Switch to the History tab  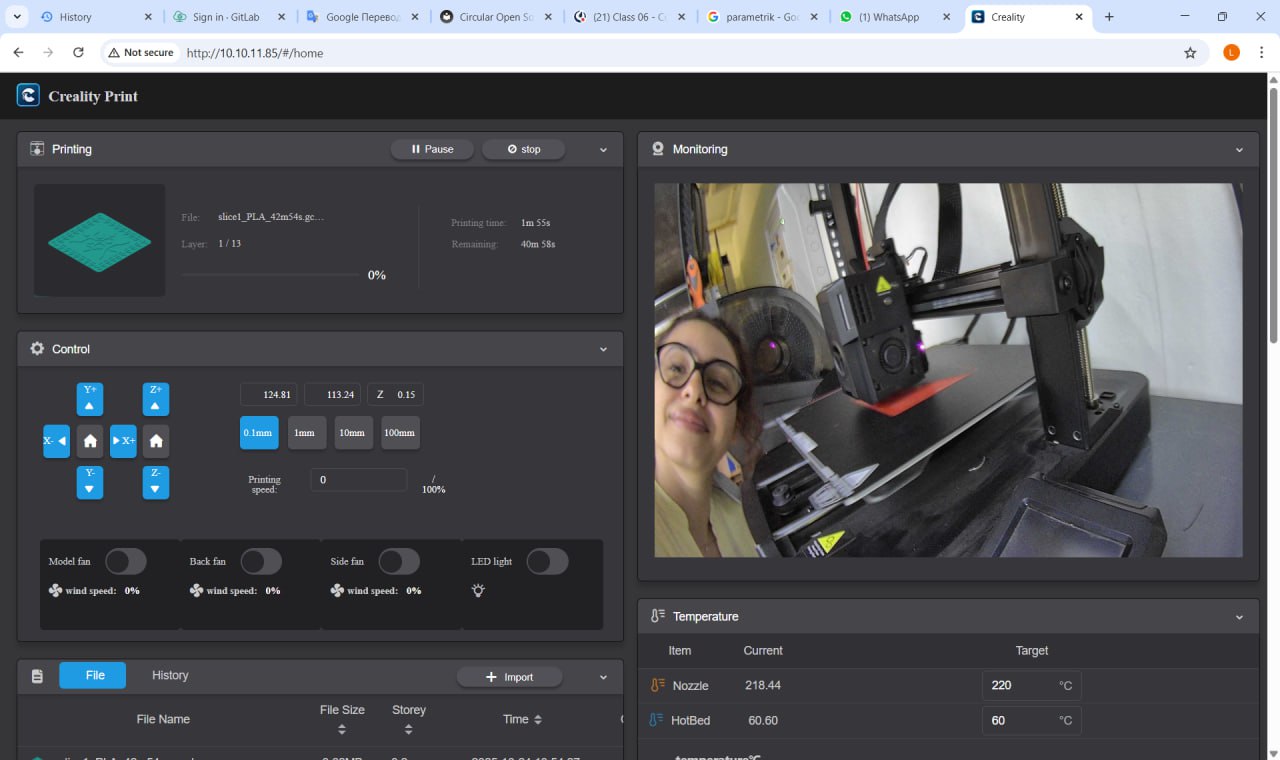(x=170, y=676)
